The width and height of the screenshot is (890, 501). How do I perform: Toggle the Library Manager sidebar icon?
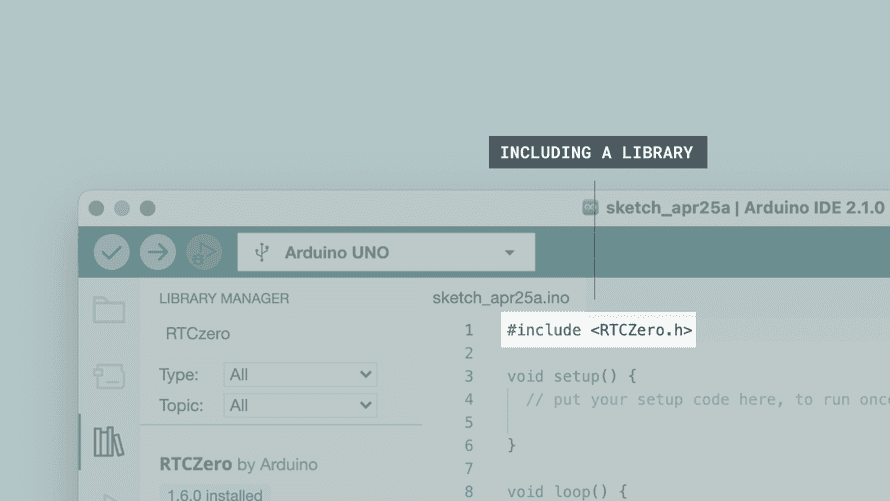109,441
